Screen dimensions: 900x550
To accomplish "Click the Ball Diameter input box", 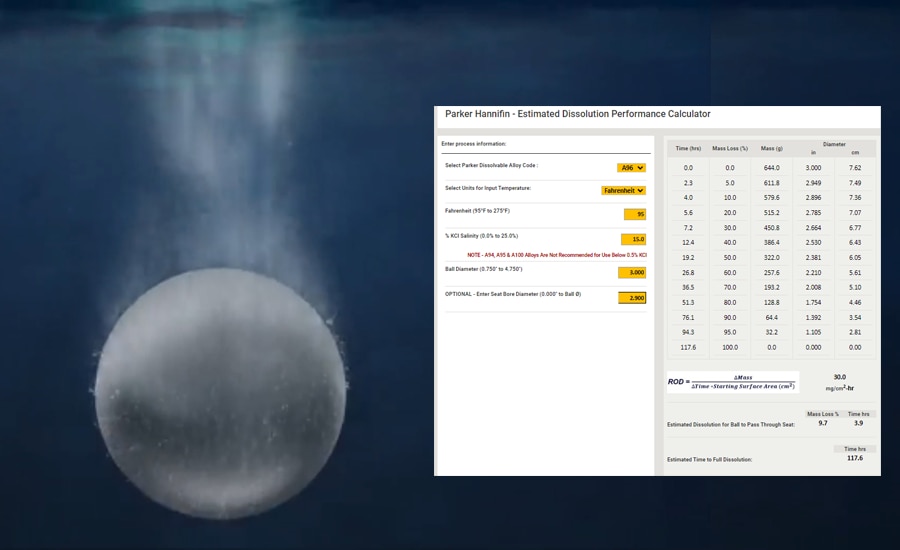I will (x=632, y=272).
